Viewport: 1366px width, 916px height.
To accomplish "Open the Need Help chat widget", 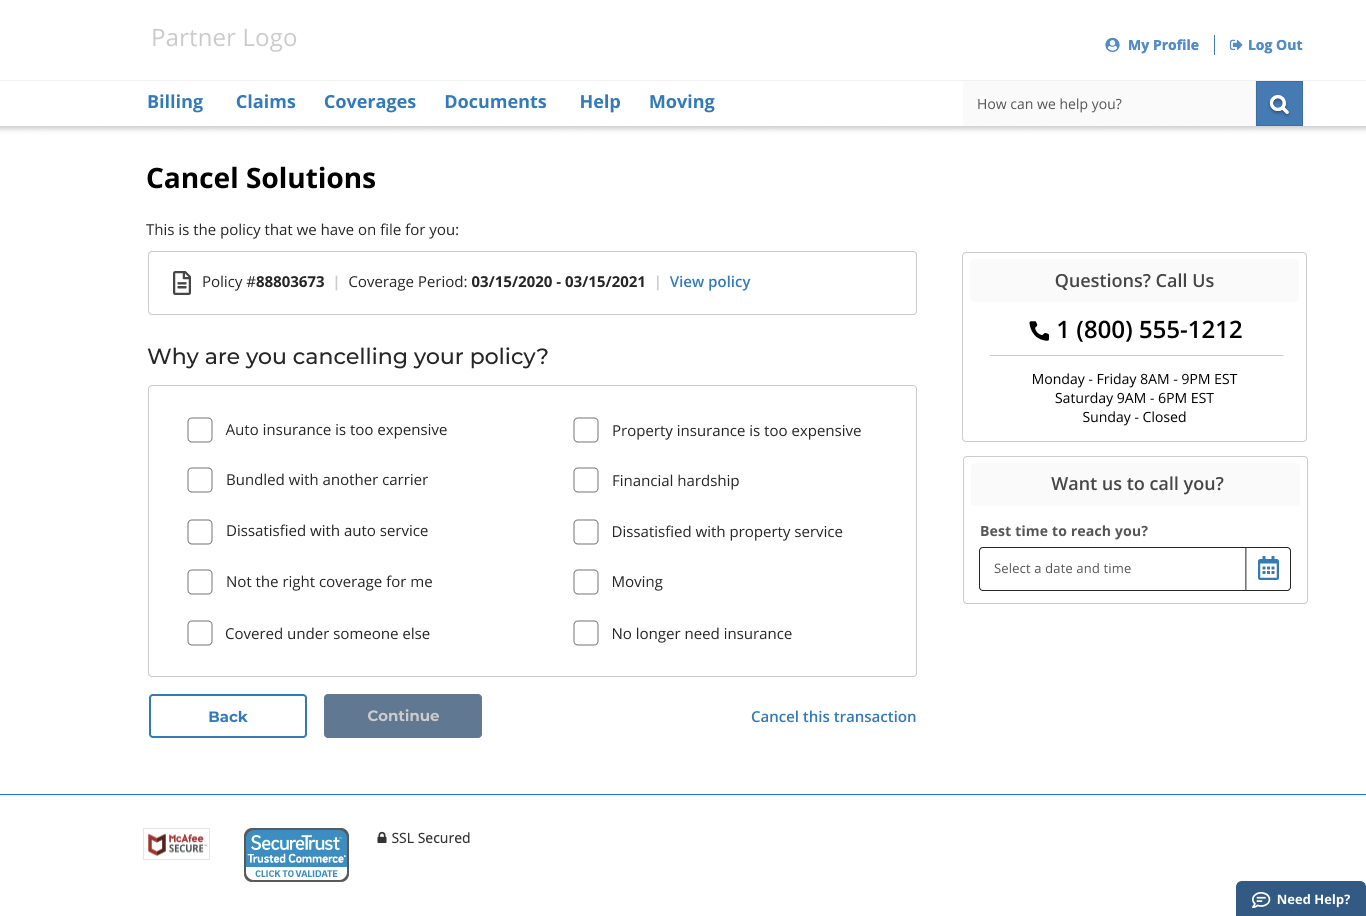I will (x=1301, y=899).
